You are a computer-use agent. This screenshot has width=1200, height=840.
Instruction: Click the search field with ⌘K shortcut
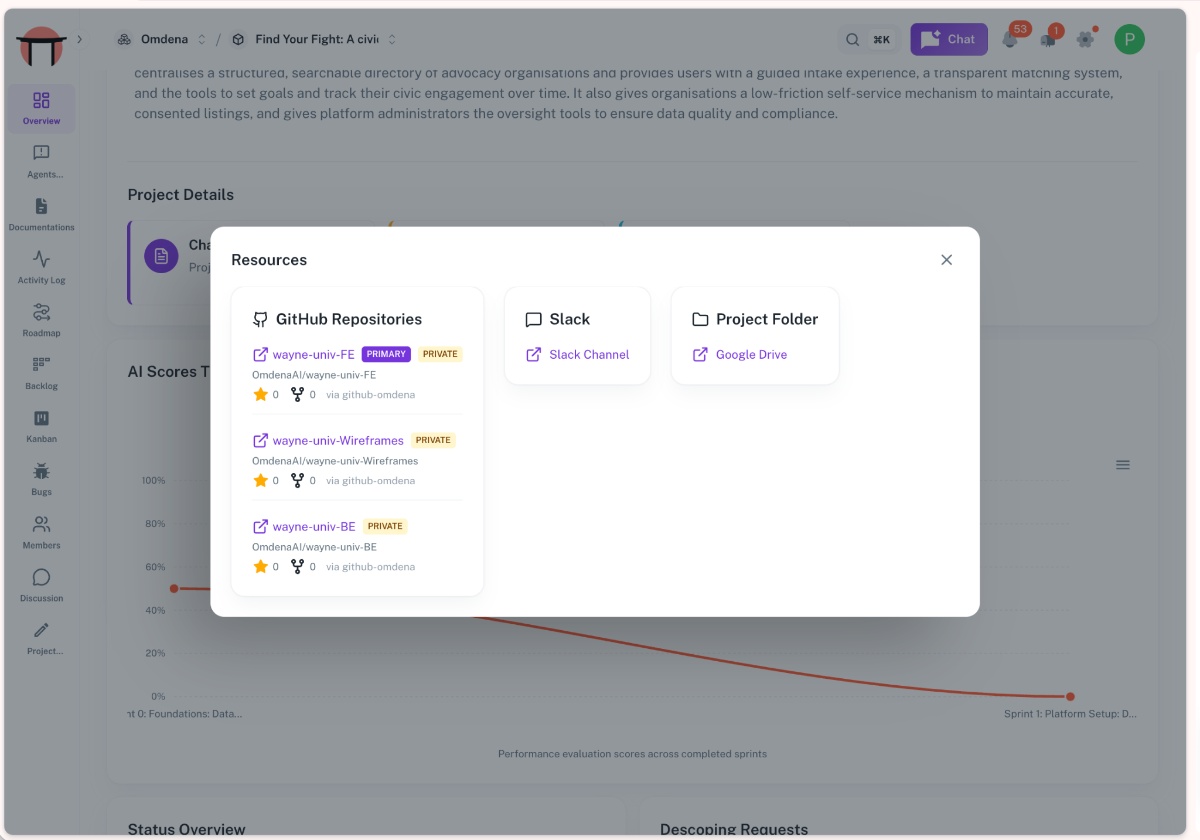(868, 39)
